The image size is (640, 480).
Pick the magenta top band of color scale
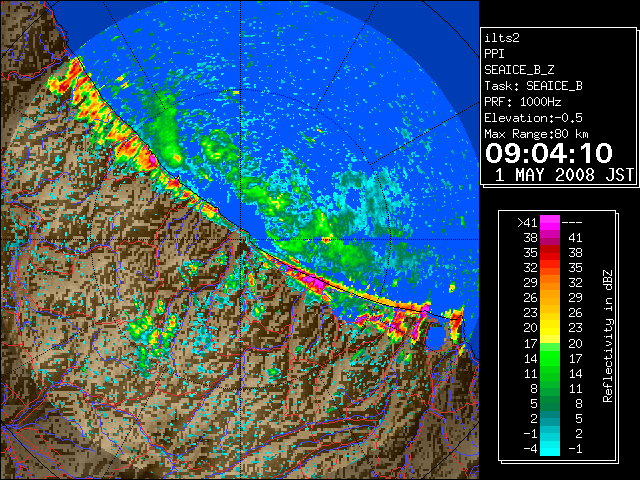point(550,222)
